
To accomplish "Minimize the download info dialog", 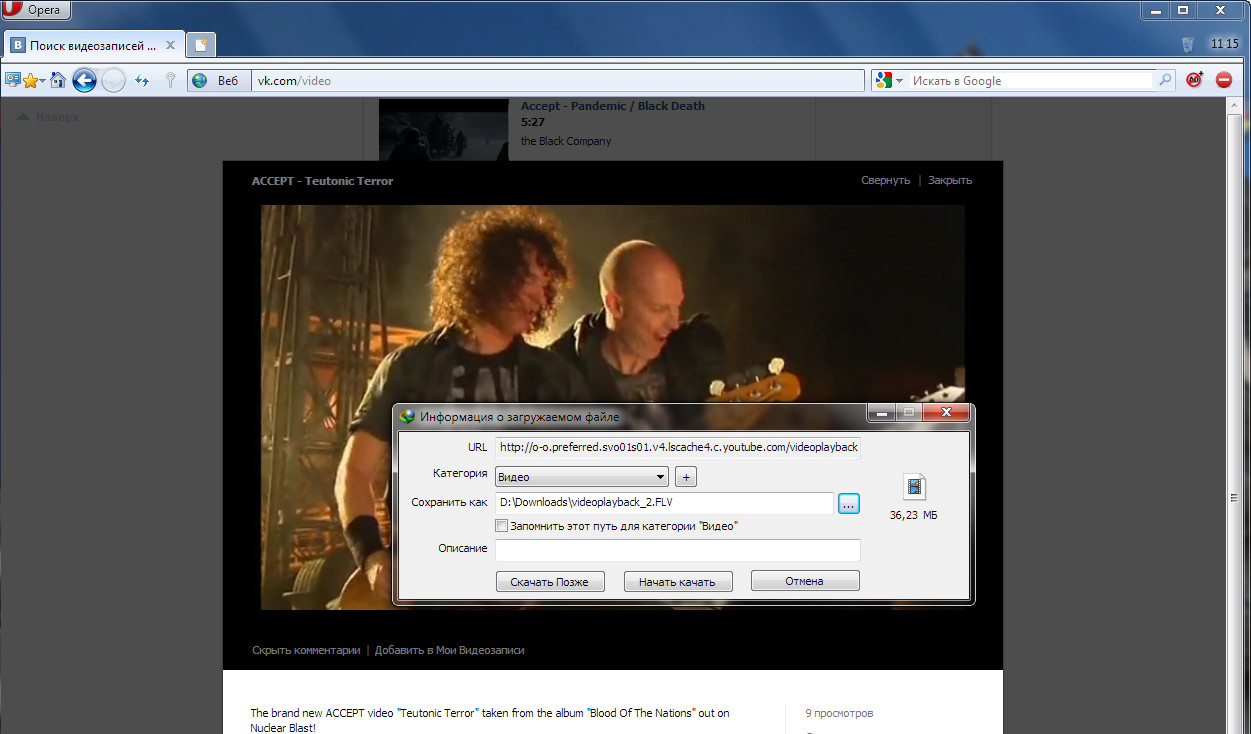I will [881, 412].
